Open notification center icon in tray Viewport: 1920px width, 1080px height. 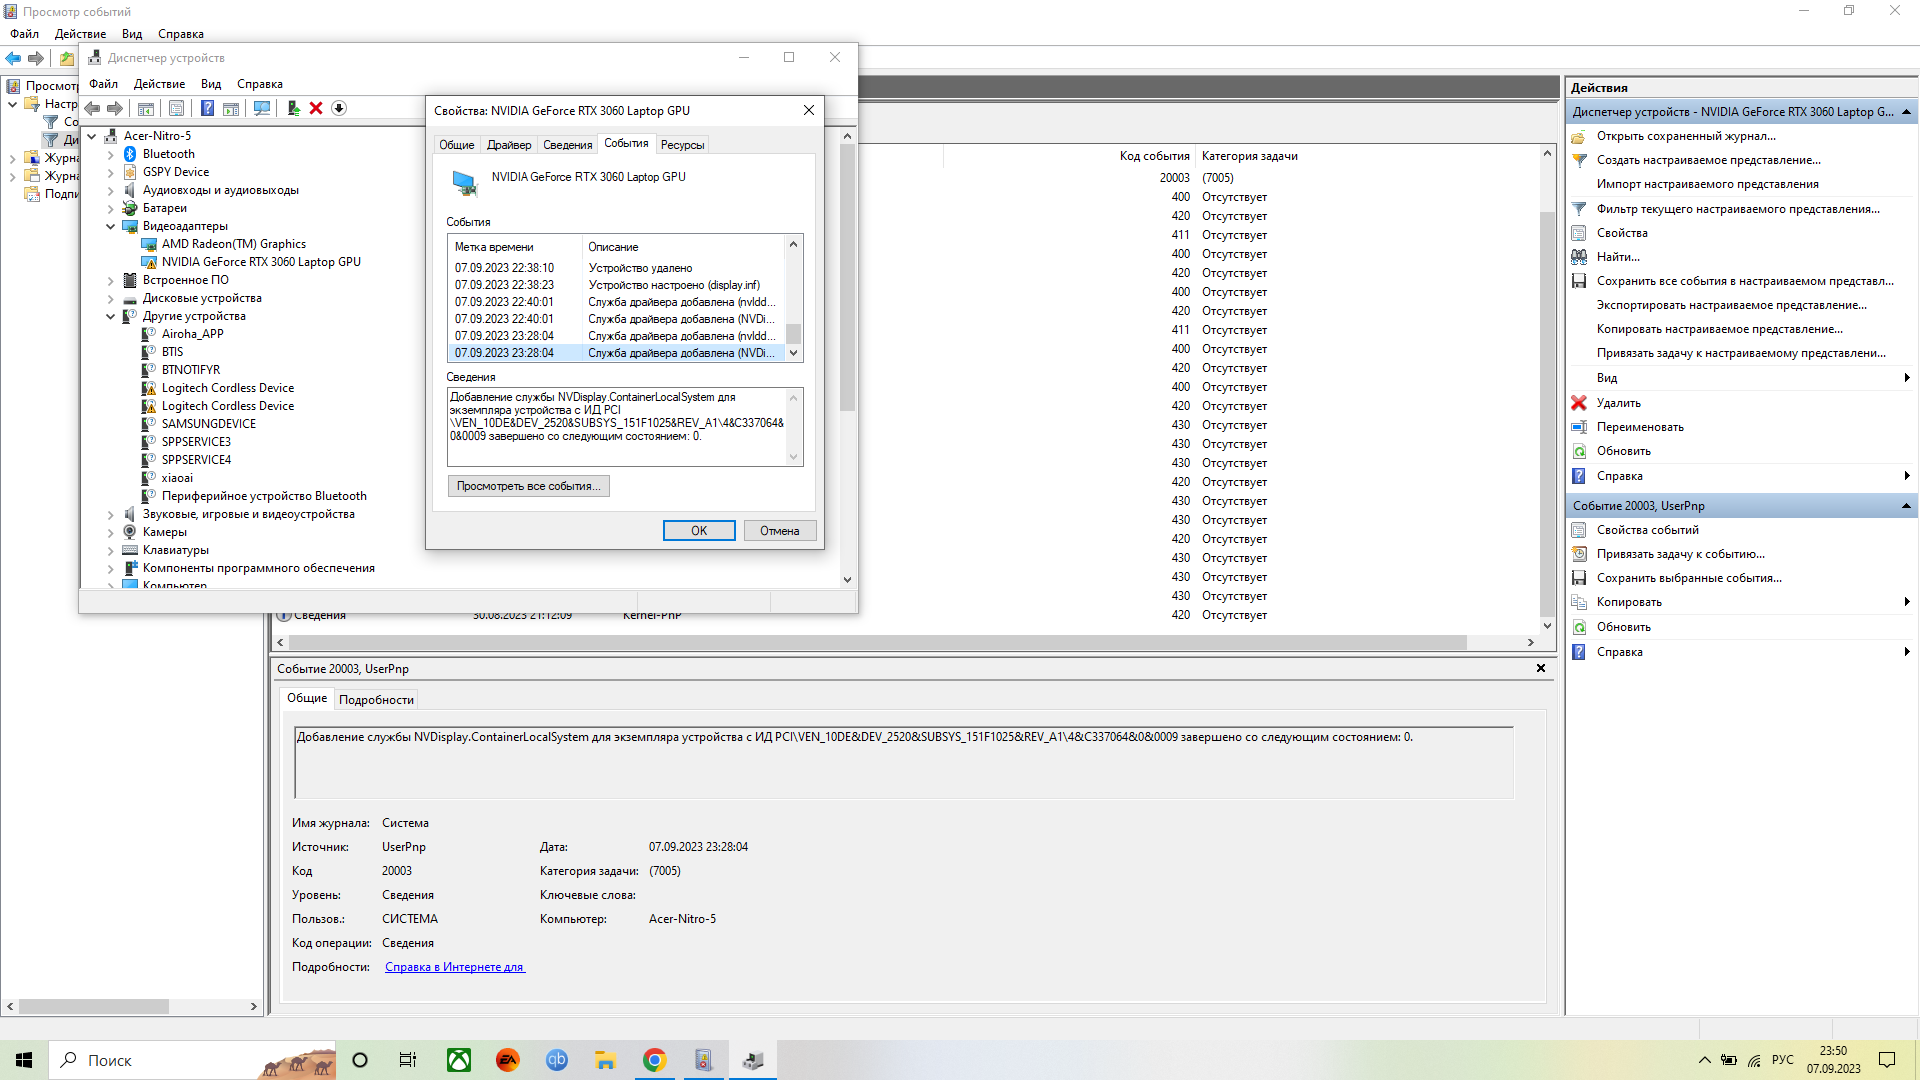tap(1887, 1060)
